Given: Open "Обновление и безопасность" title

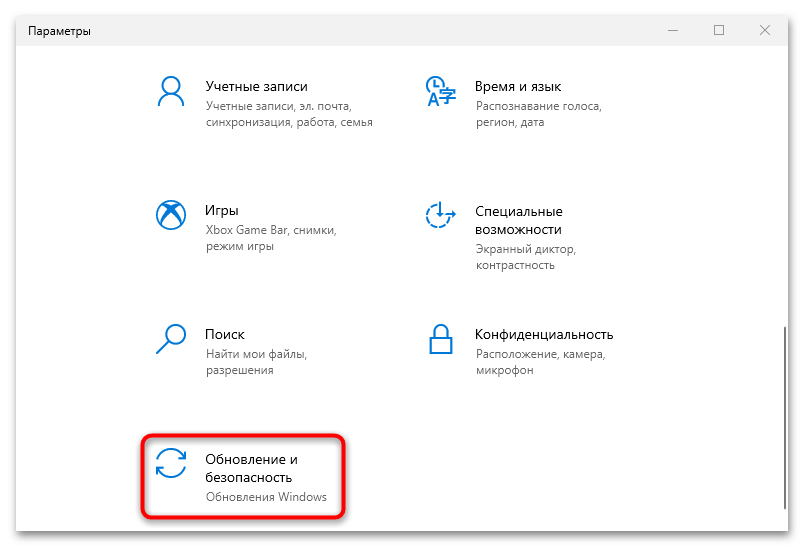Looking at the screenshot, I should [x=251, y=468].
